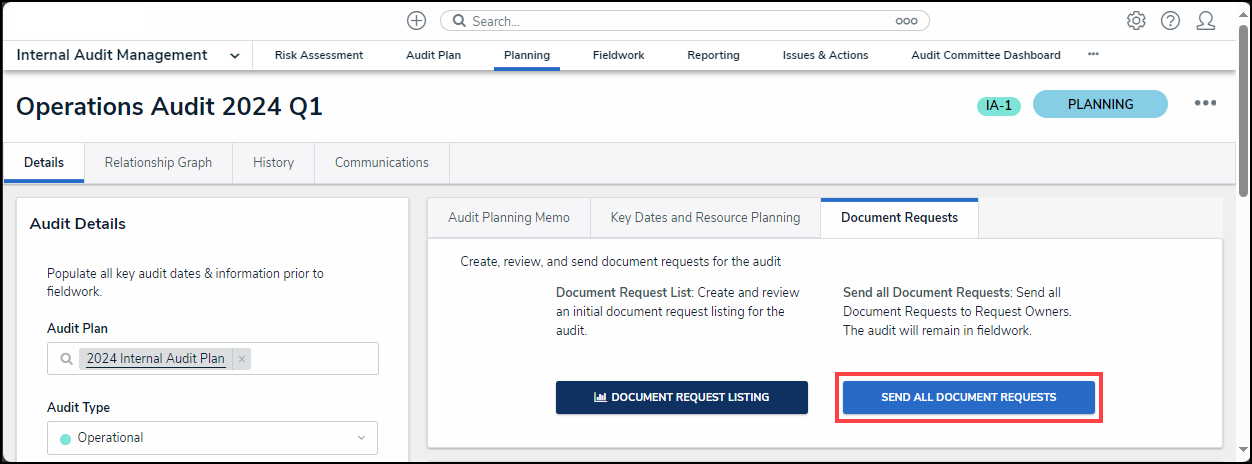The width and height of the screenshot is (1252, 464).
Task: Click the page vertical scrollbar
Action: click(1243, 110)
